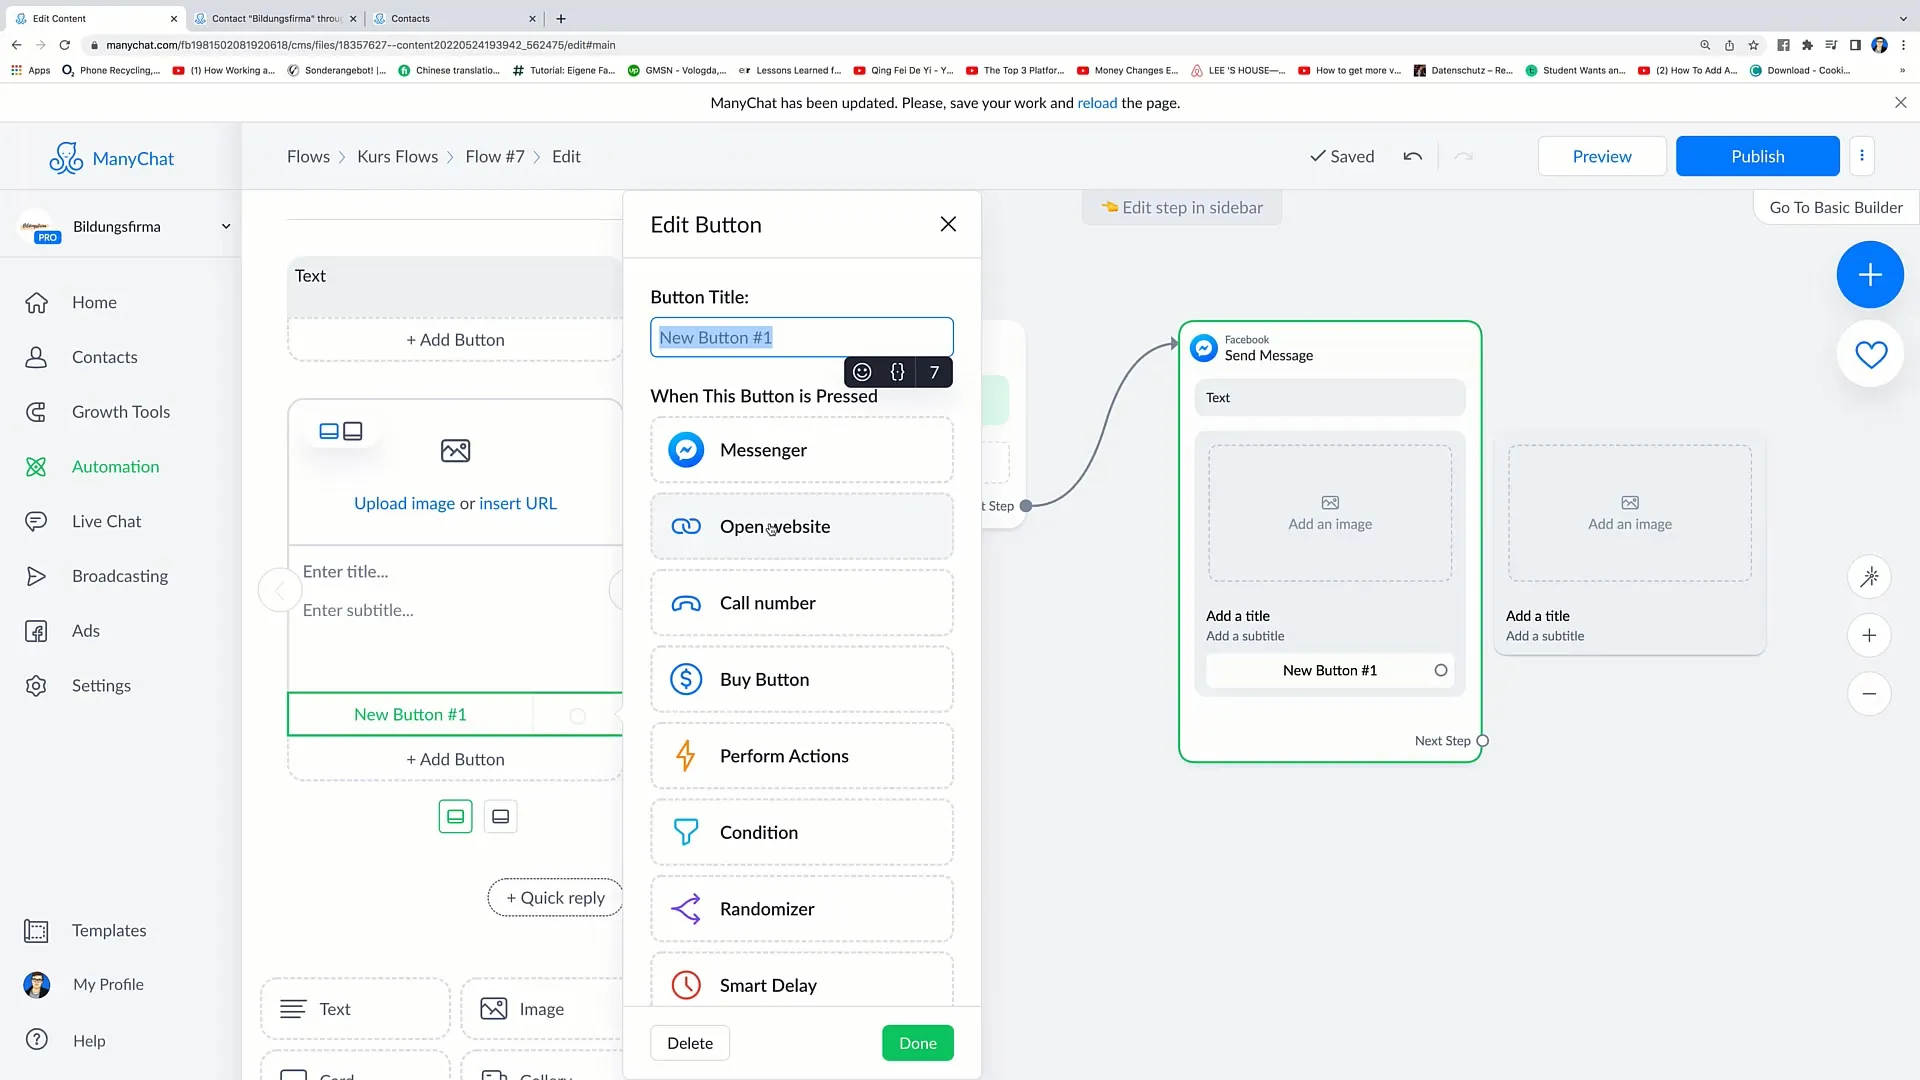Zoom out on the flow canvas
The height and width of the screenshot is (1080, 1920).
[x=1869, y=694]
